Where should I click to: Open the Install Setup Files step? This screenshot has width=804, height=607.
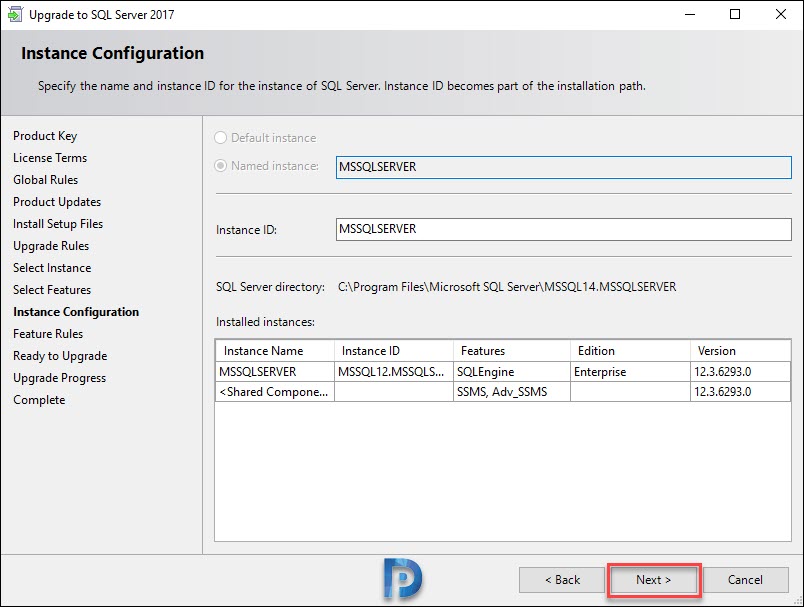pos(58,224)
